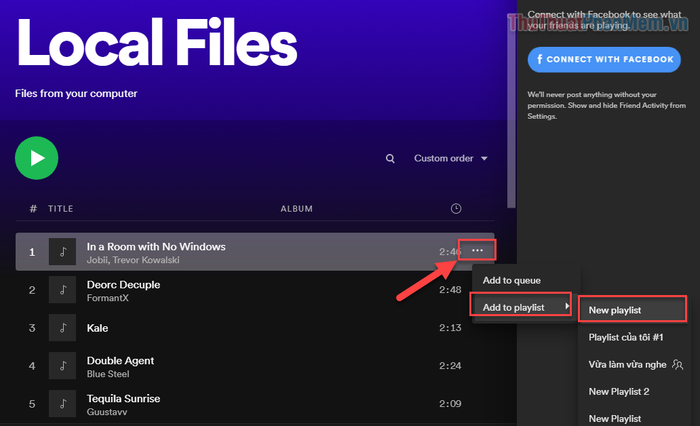The height and width of the screenshot is (426, 700).
Task: Click the green Play button
Action: [x=37, y=158]
